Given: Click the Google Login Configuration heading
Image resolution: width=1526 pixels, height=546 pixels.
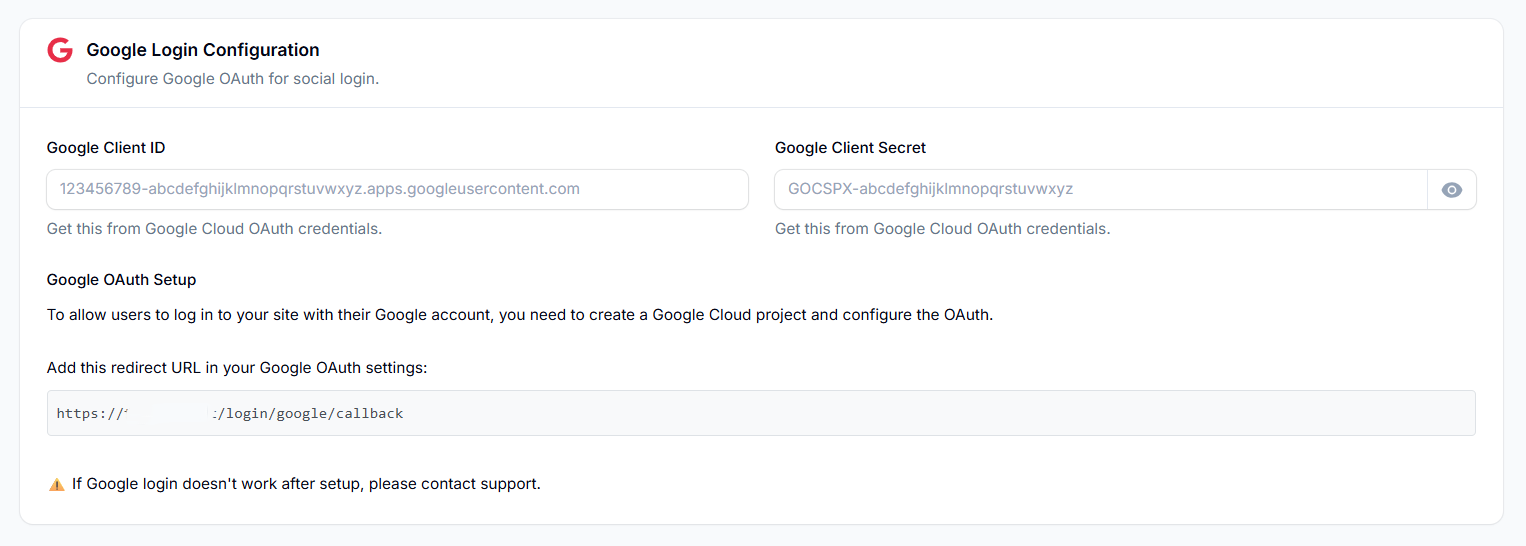Looking at the screenshot, I should click(x=203, y=50).
